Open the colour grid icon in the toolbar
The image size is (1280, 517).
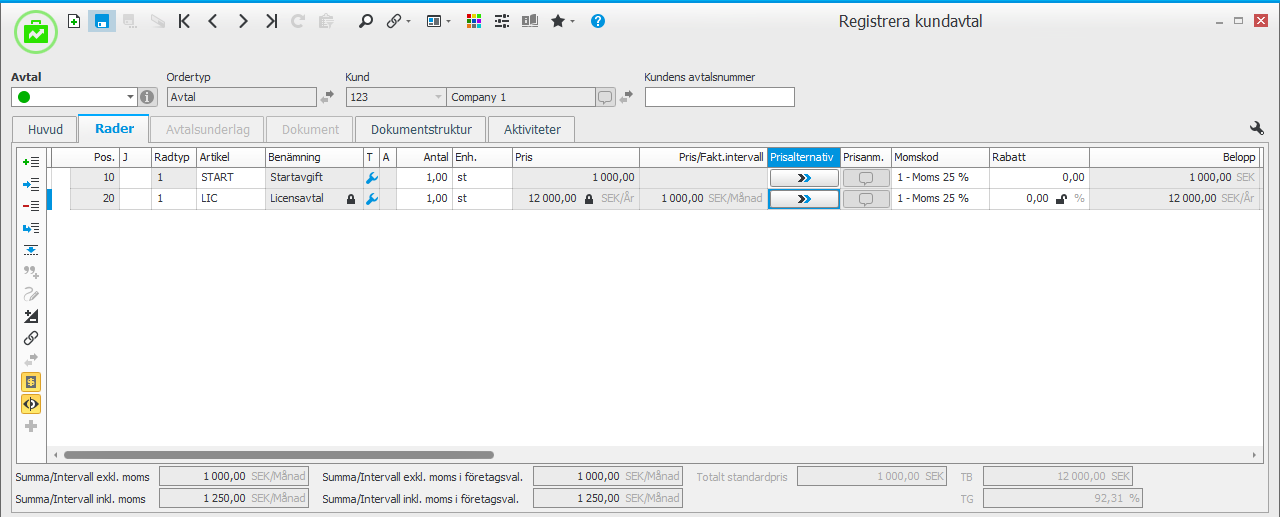point(474,21)
